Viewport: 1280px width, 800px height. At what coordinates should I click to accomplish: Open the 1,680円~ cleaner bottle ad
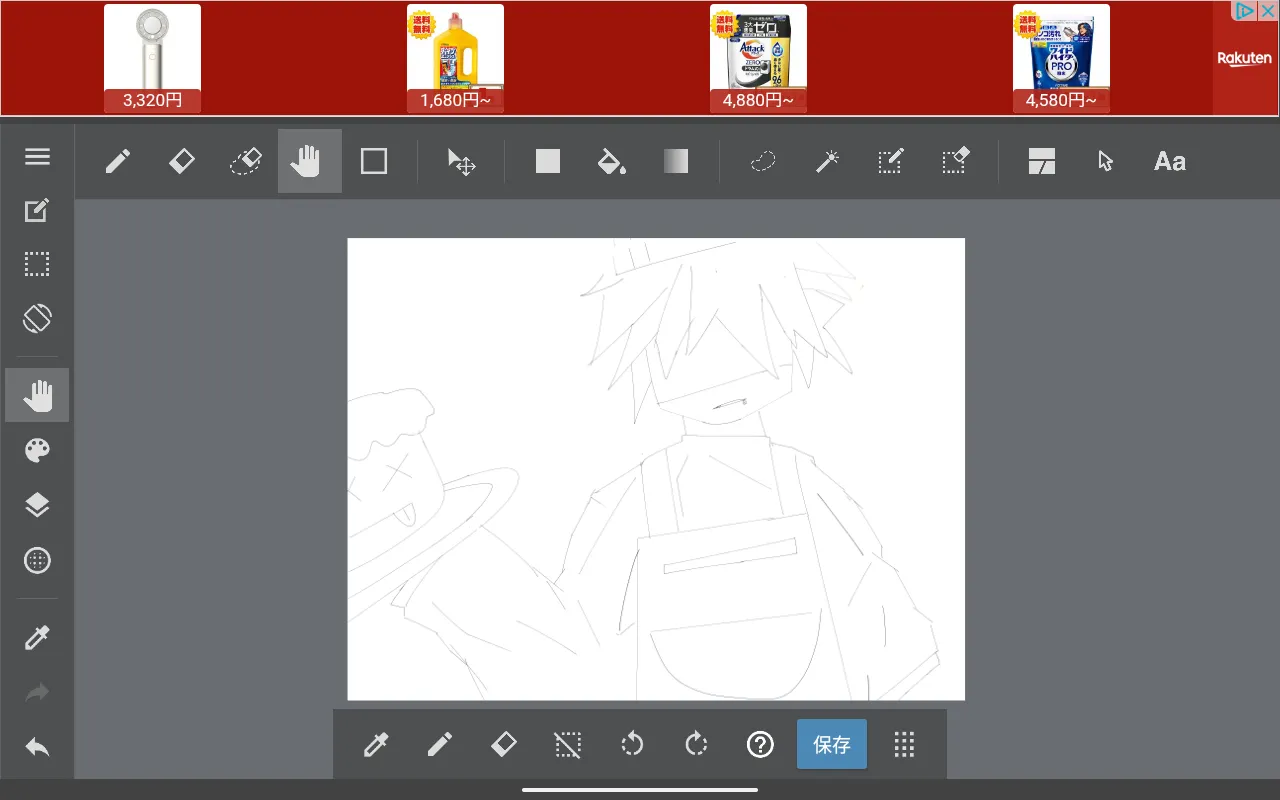(455, 58)
